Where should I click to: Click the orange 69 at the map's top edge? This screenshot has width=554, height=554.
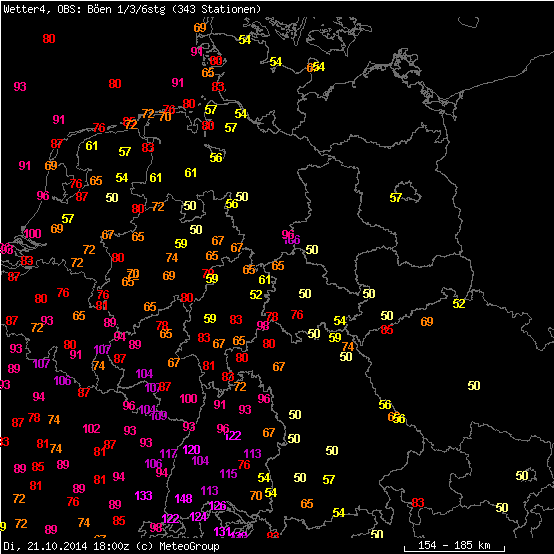point(200,27)
